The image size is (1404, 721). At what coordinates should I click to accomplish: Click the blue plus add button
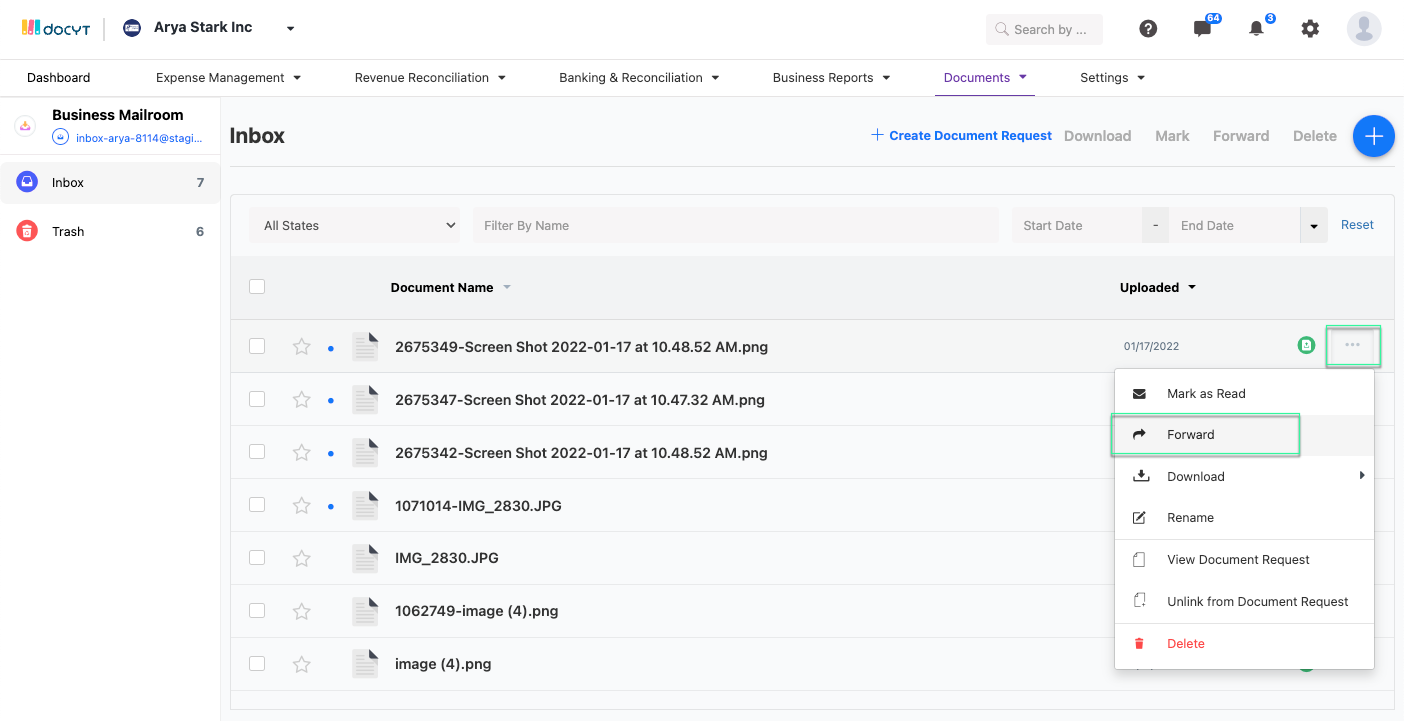pyautogui.click(x=1373, y=136)
